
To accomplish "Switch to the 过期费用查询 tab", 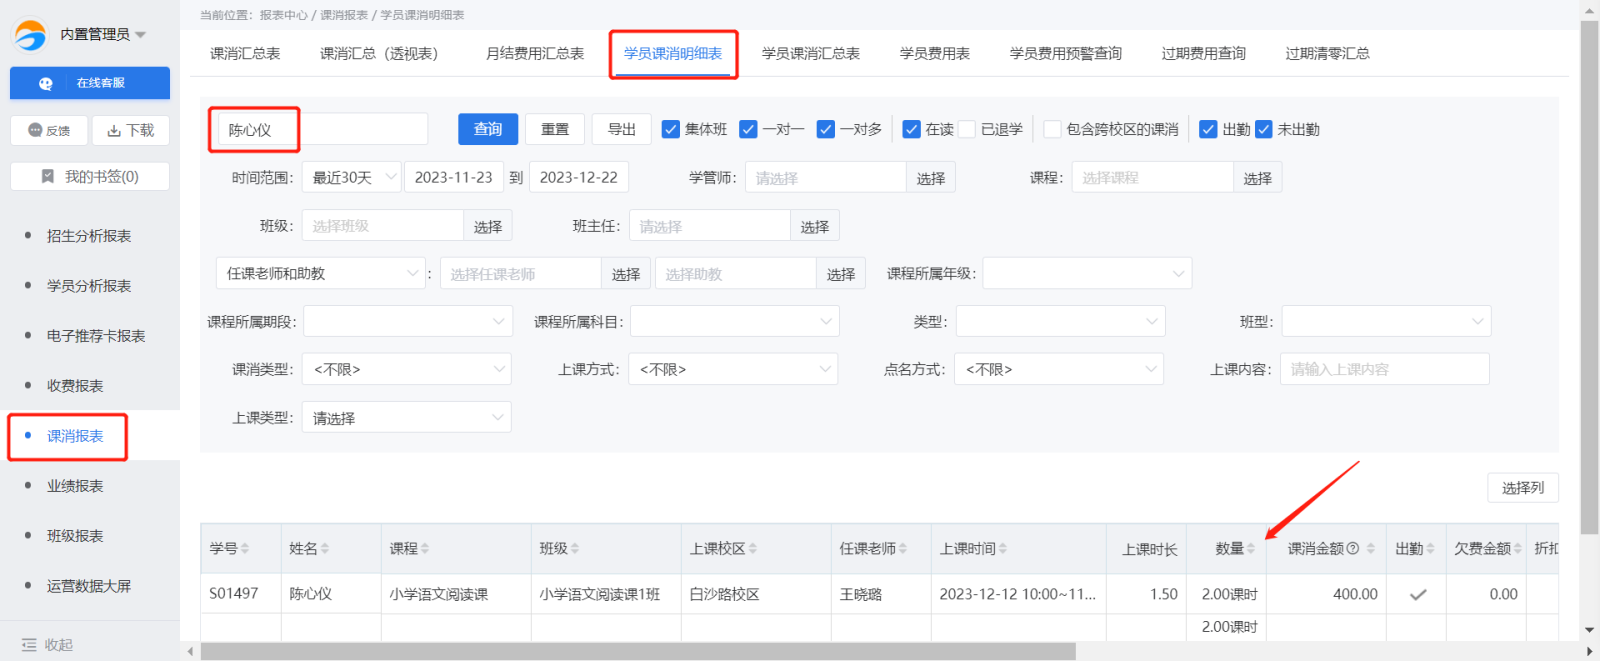I will point(1204,53).
